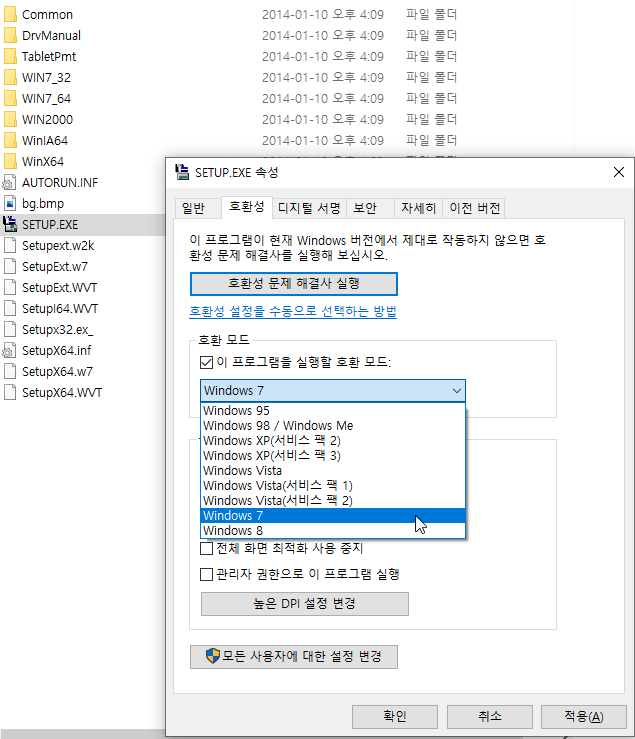
Task: Click the TabletPmt folder icon
Action: [x=10, y=57]
